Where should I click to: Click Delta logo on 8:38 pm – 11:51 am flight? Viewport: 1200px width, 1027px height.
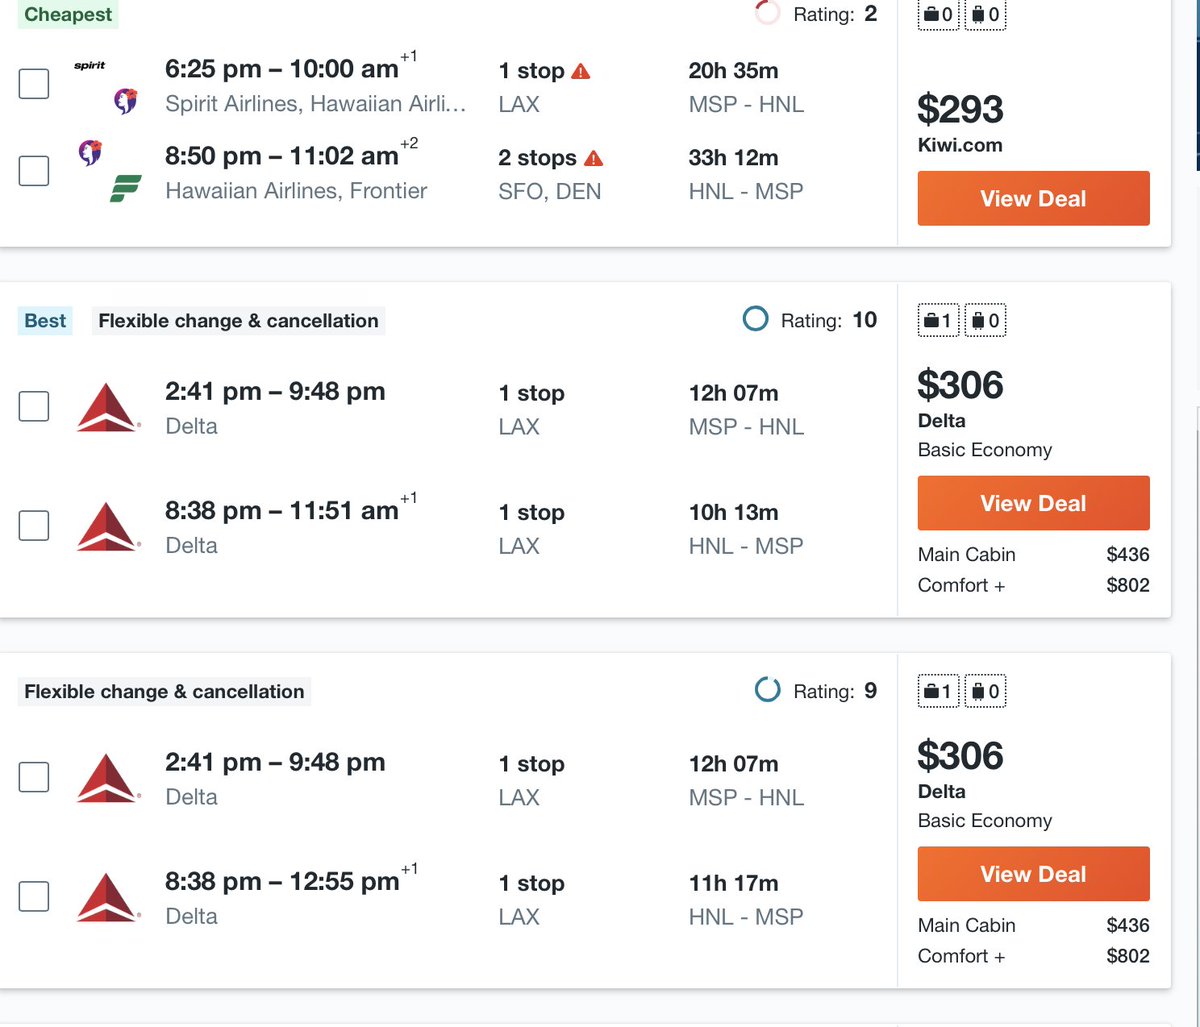coord(107,527)
